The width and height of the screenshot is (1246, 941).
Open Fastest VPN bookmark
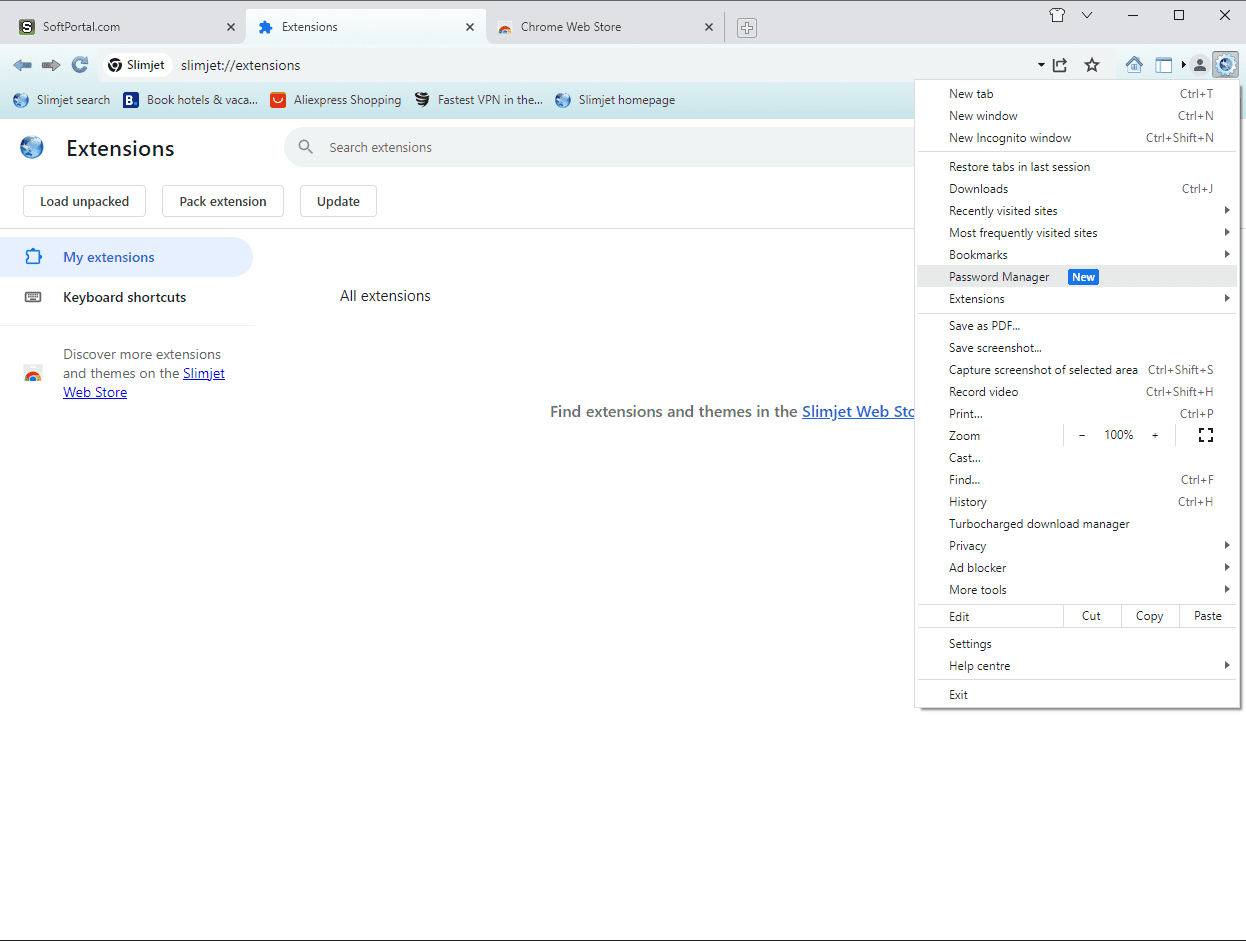(479, 100)
